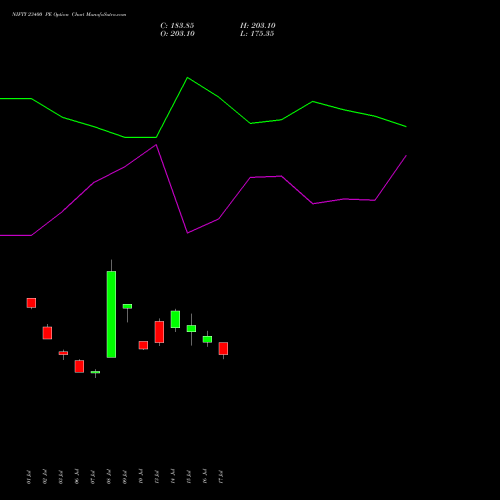Select the small red candle on 03 Jul

click(63, 353)
